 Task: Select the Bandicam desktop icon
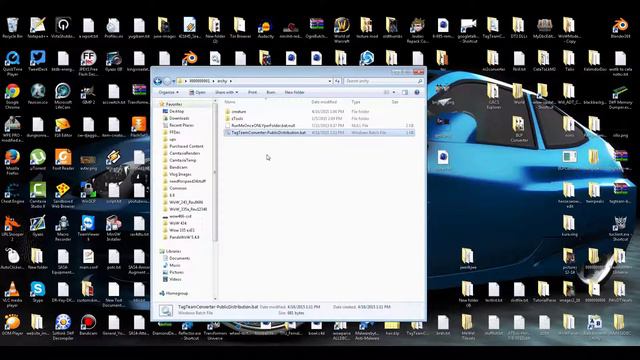pos(88,325)
